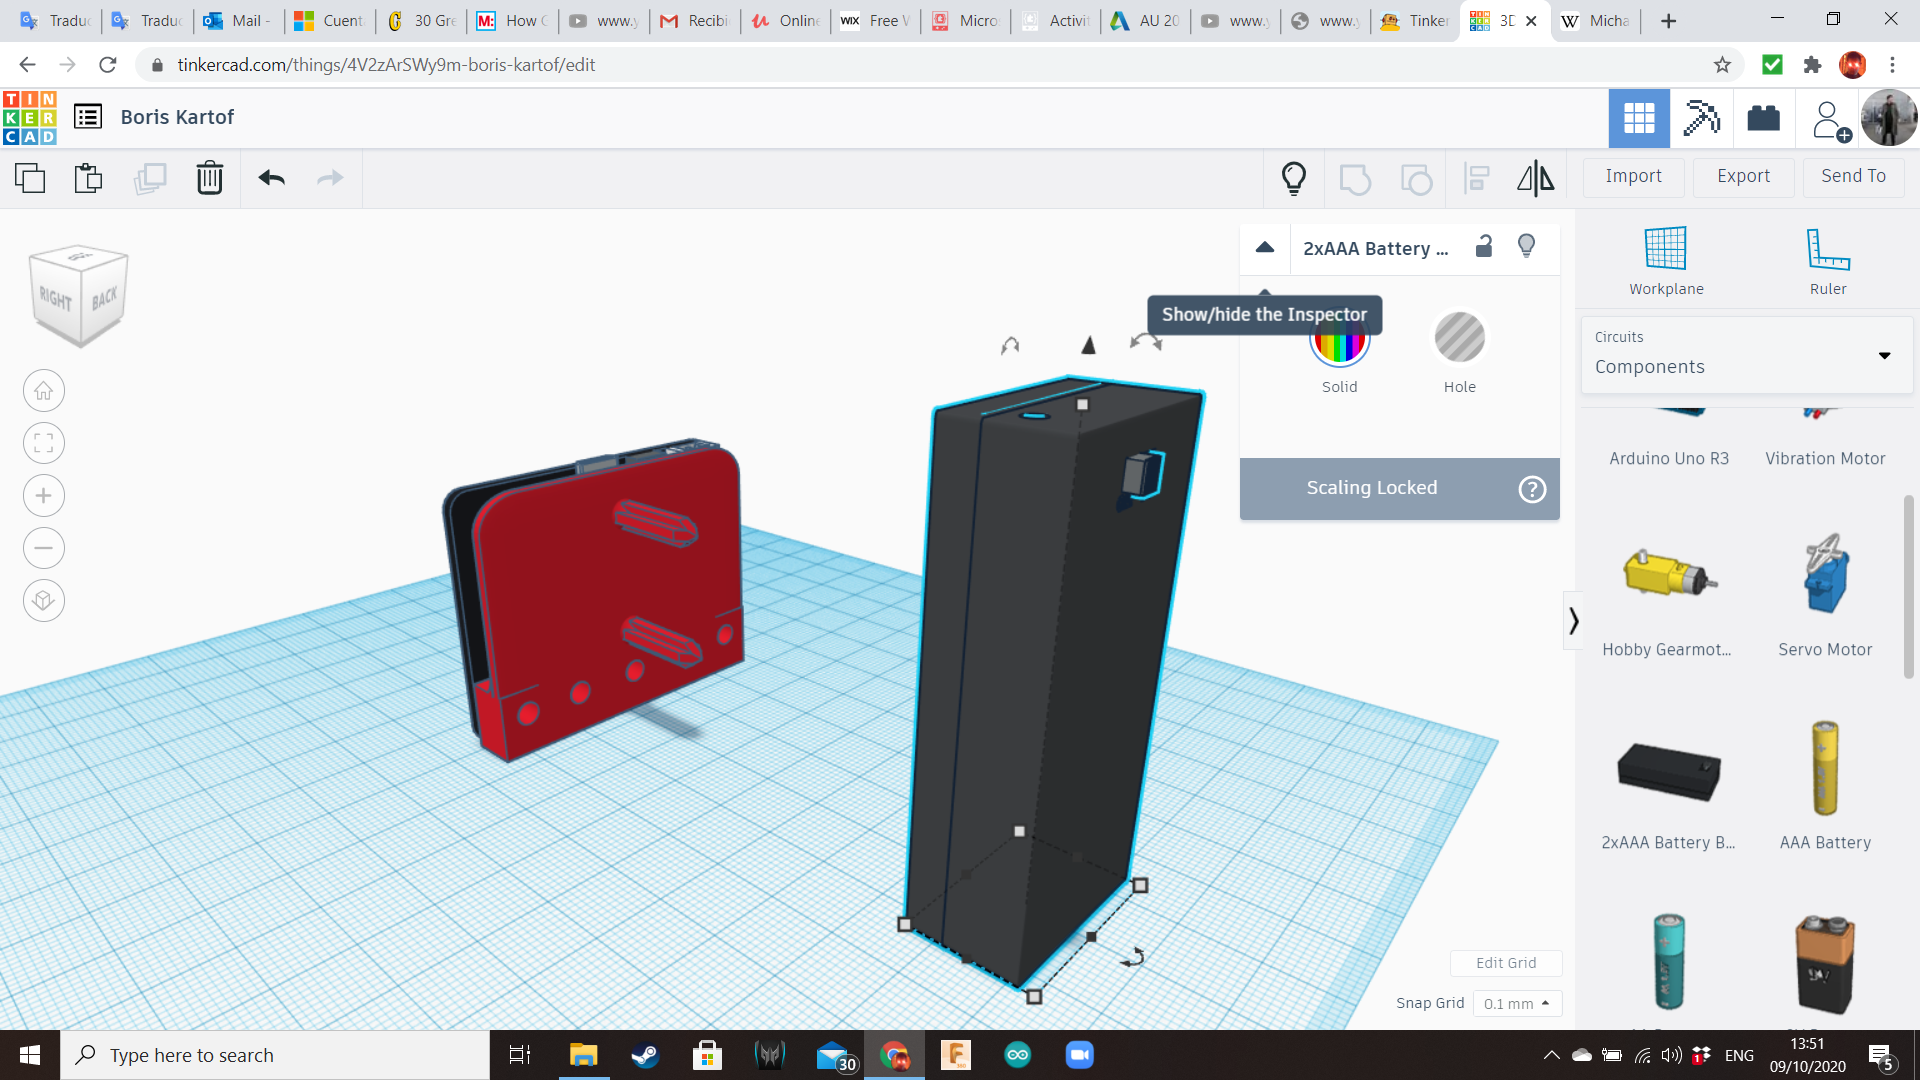
Task: Collapse the Inspector with the up arrow
Action: [x=1265, y=247]
